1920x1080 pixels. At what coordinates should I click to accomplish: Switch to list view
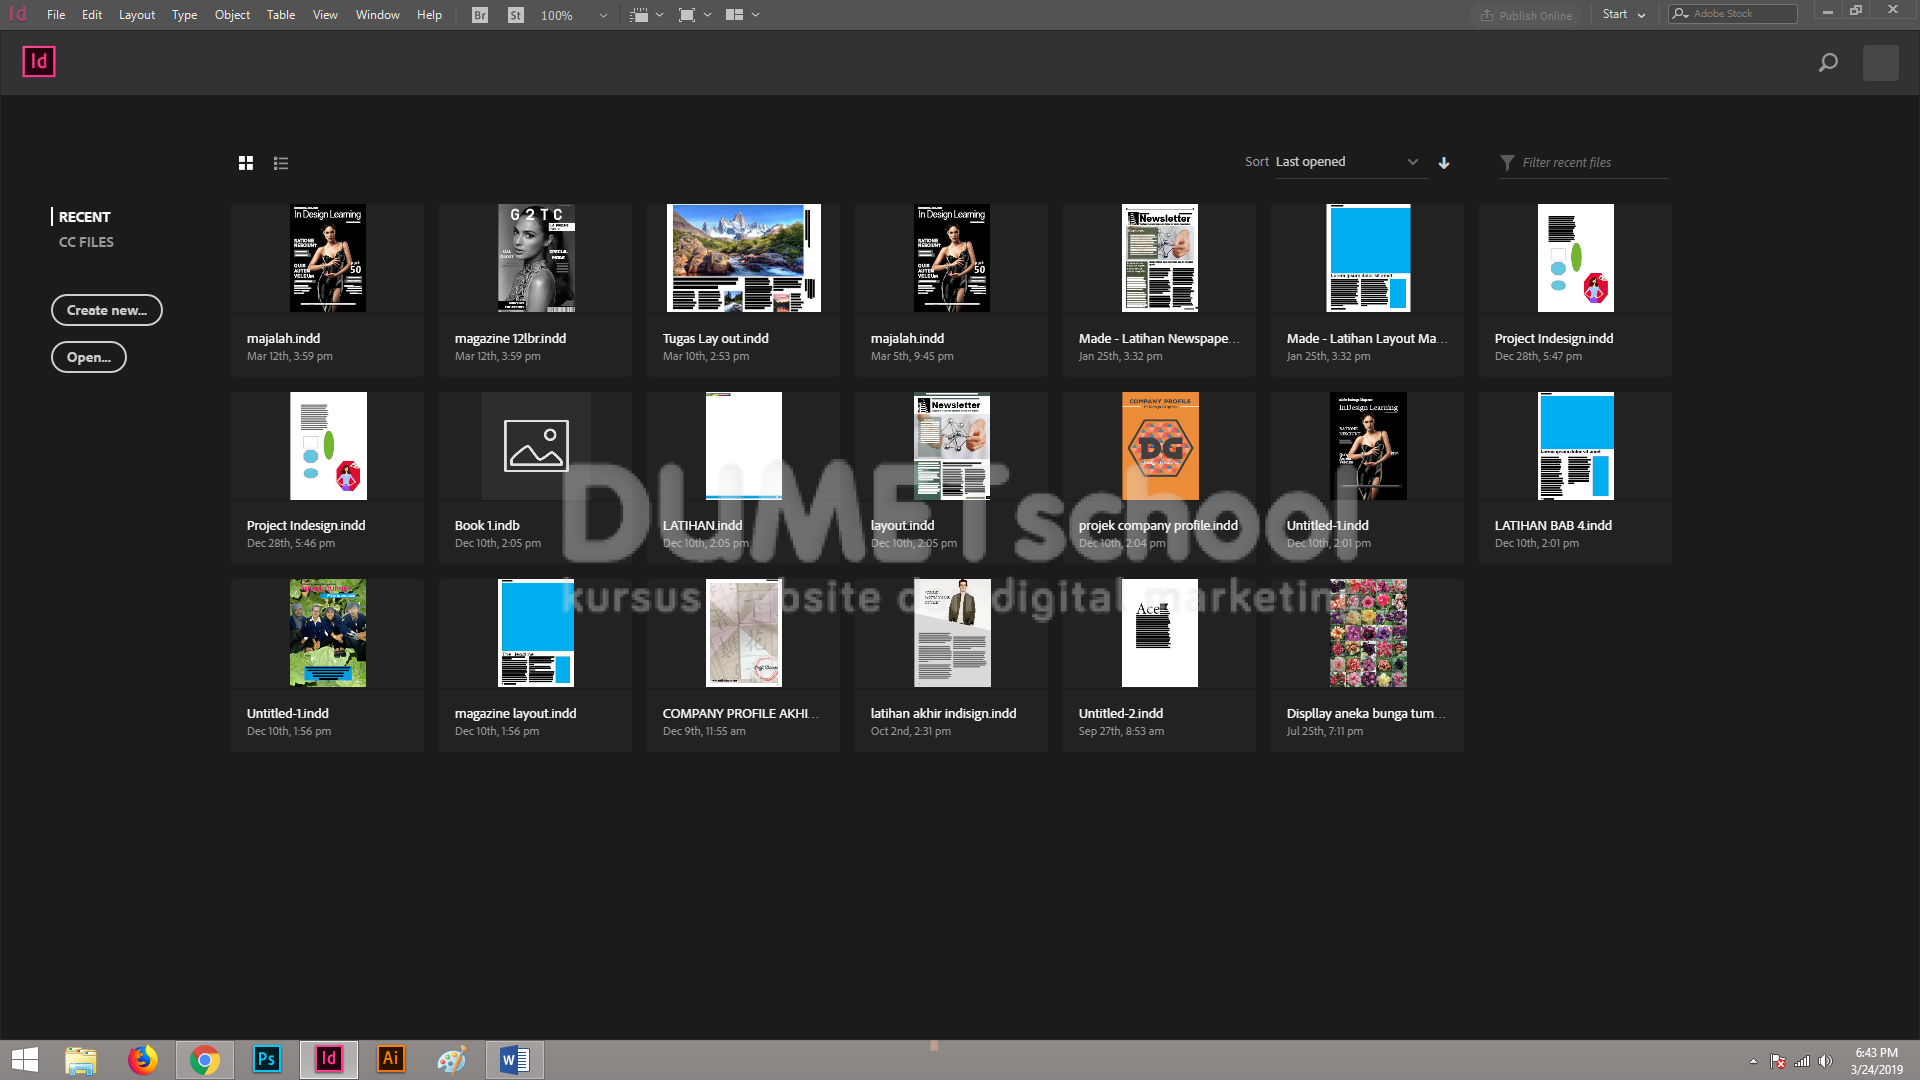281,163
